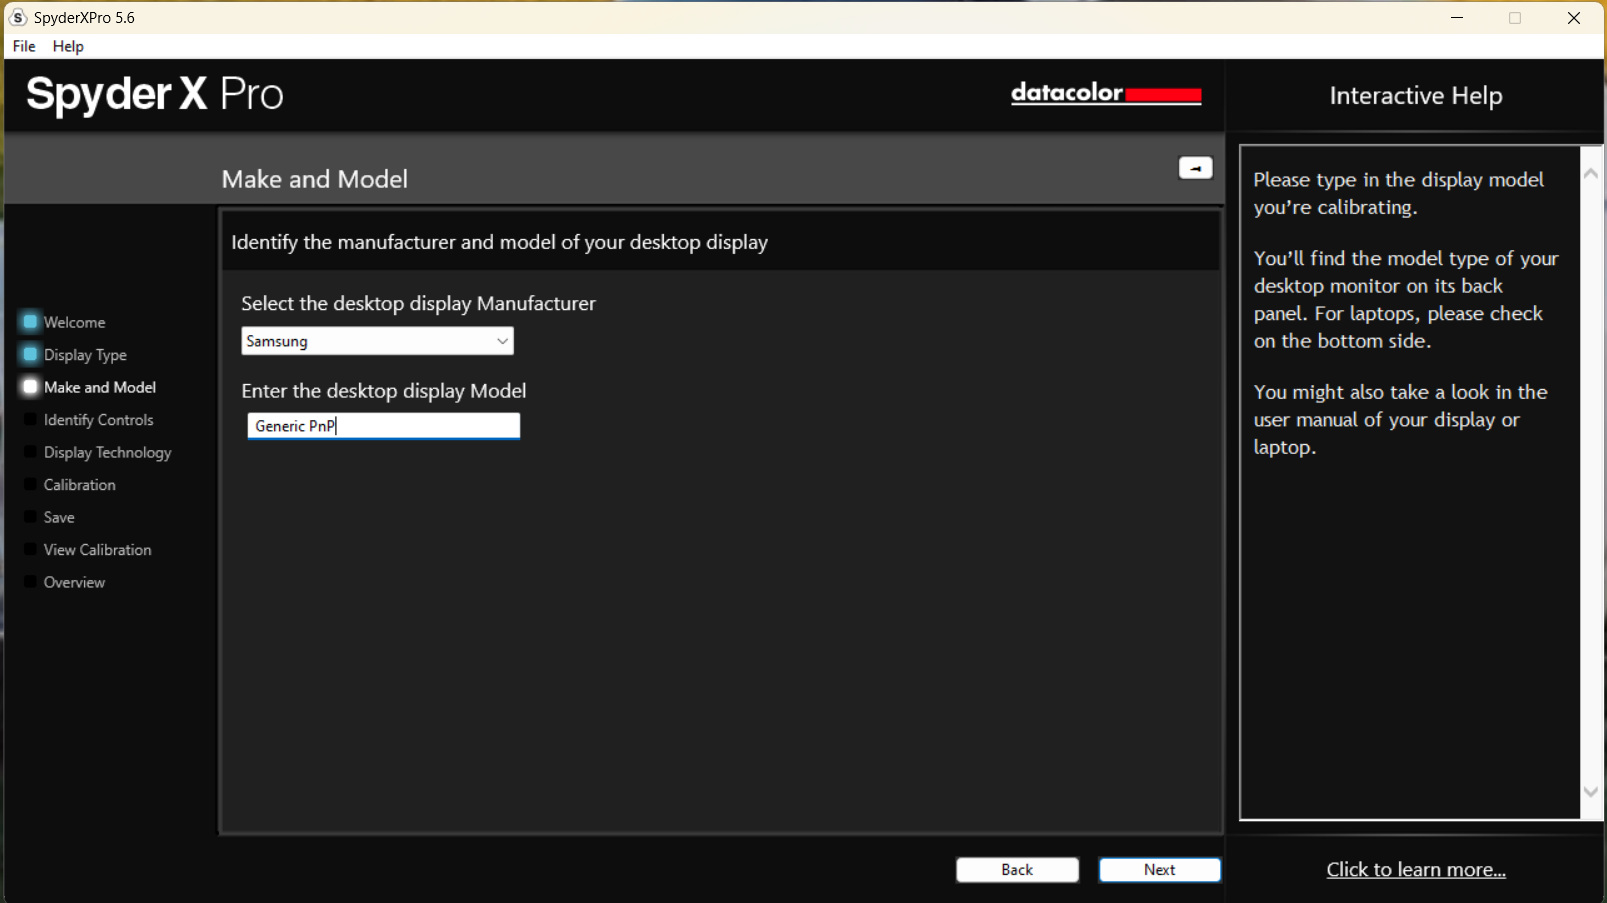Image resolution: width=1607 pixels, height=903 pixels.
Task: Click the Spyder X Pro logo
Action: pyautogui.click(x=155, y=95)
